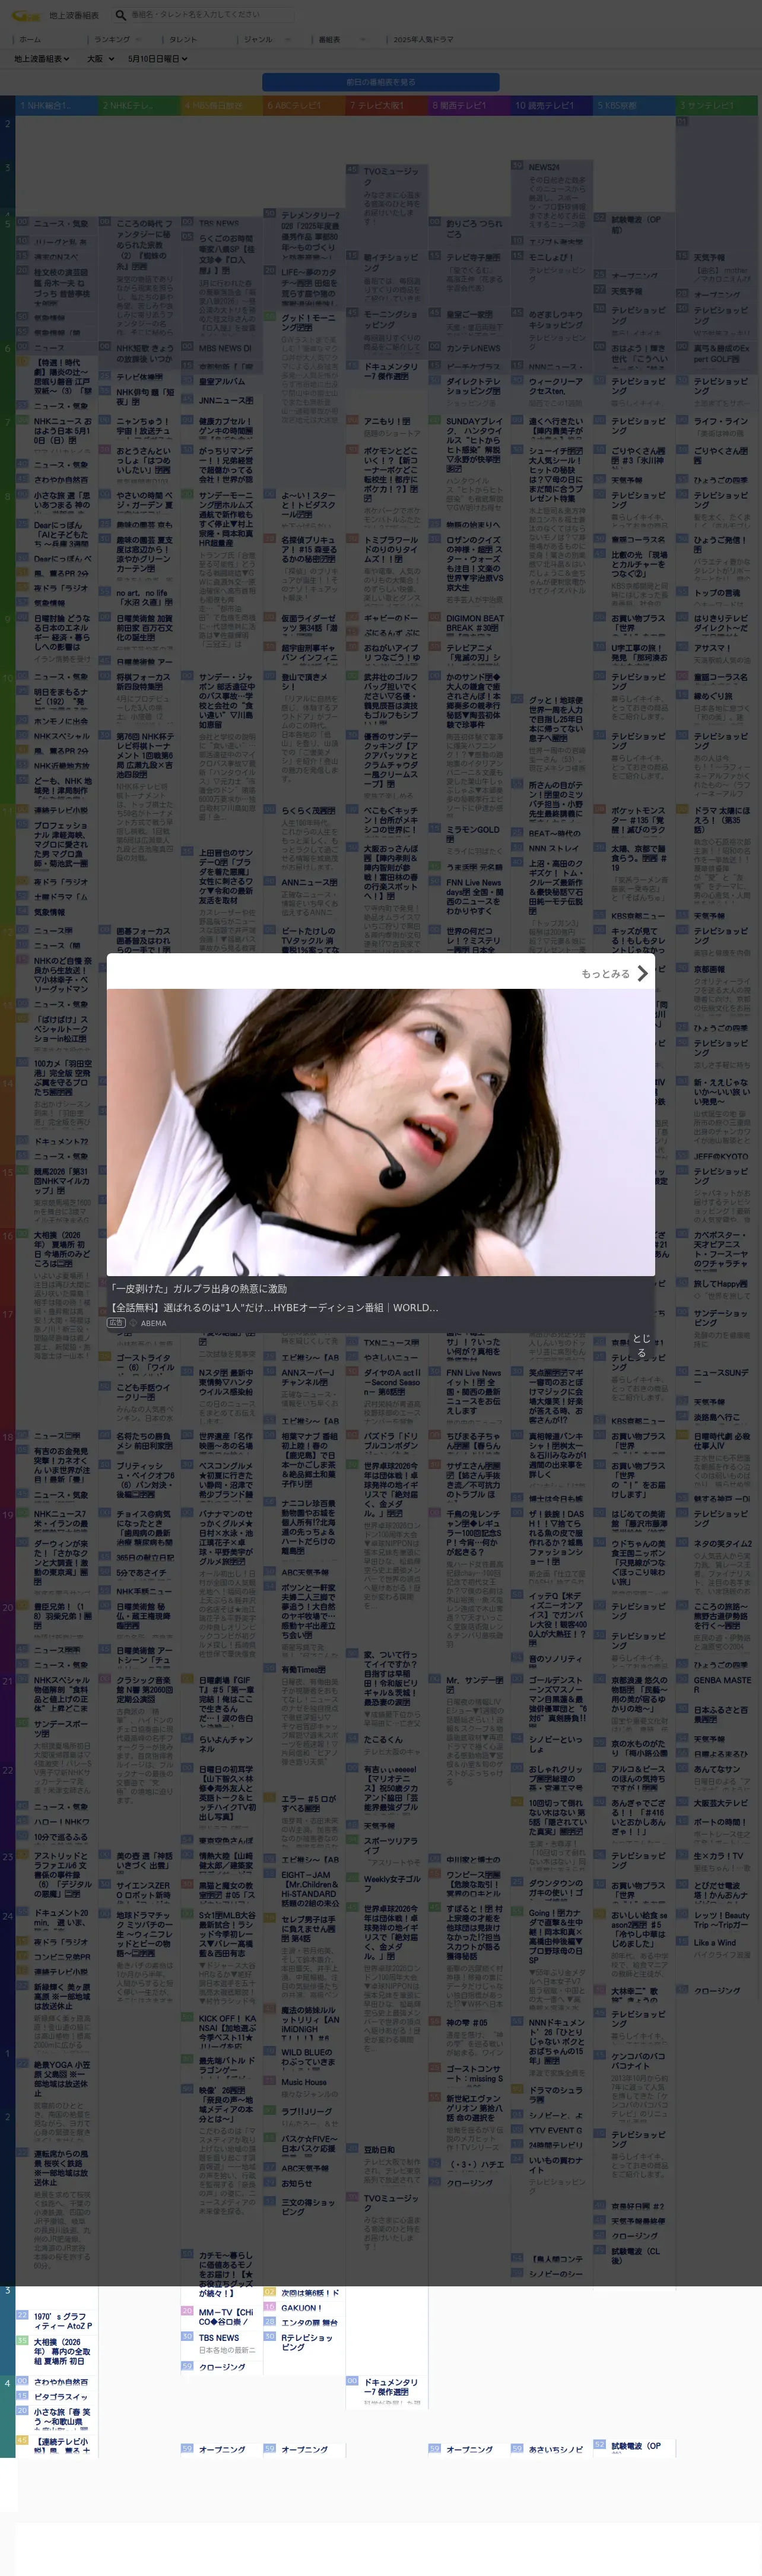Screen dimensions: 762x2576
Task: Open the Music House program listing
Action: click(304, 2081)
